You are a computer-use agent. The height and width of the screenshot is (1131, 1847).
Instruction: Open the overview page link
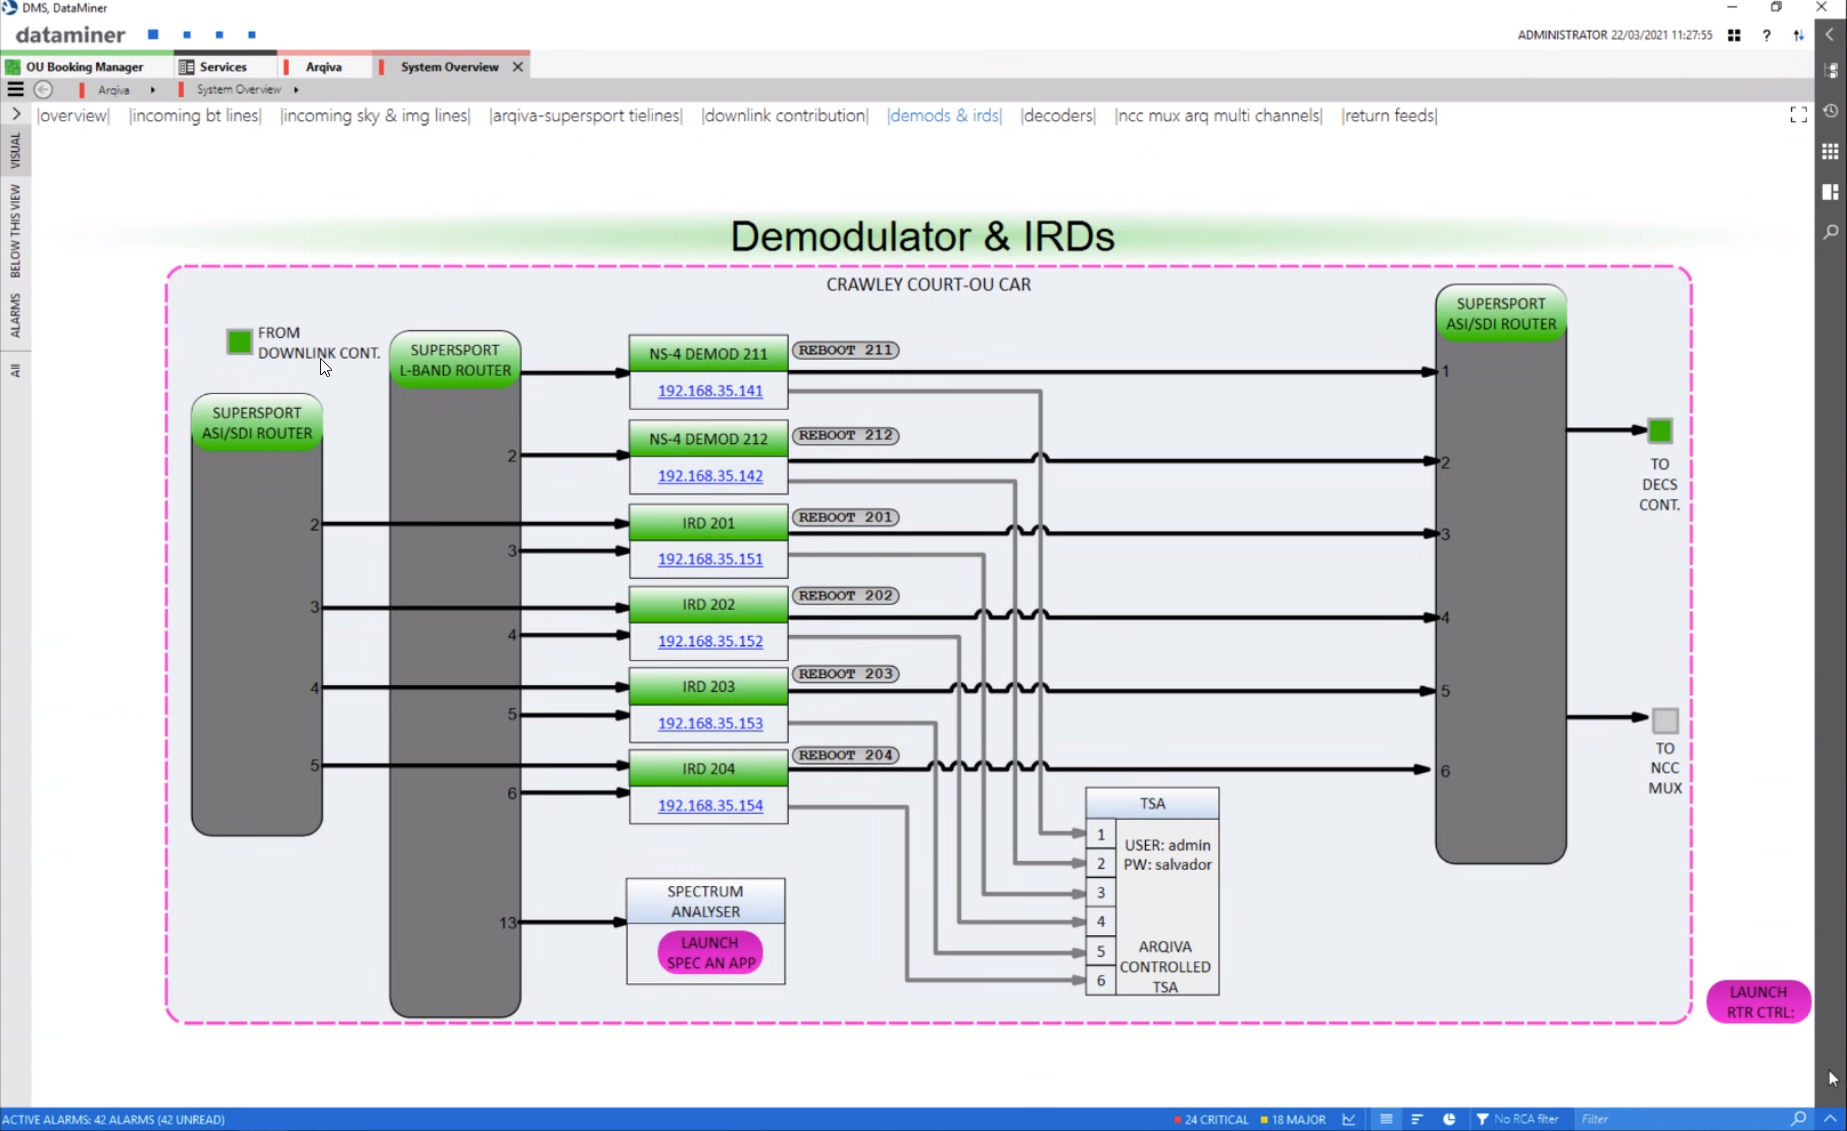coord(72,115)
